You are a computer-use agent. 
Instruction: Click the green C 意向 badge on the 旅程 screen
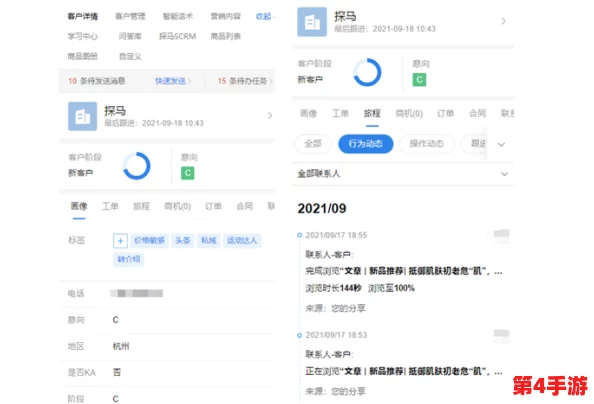[x=419, y=80]
